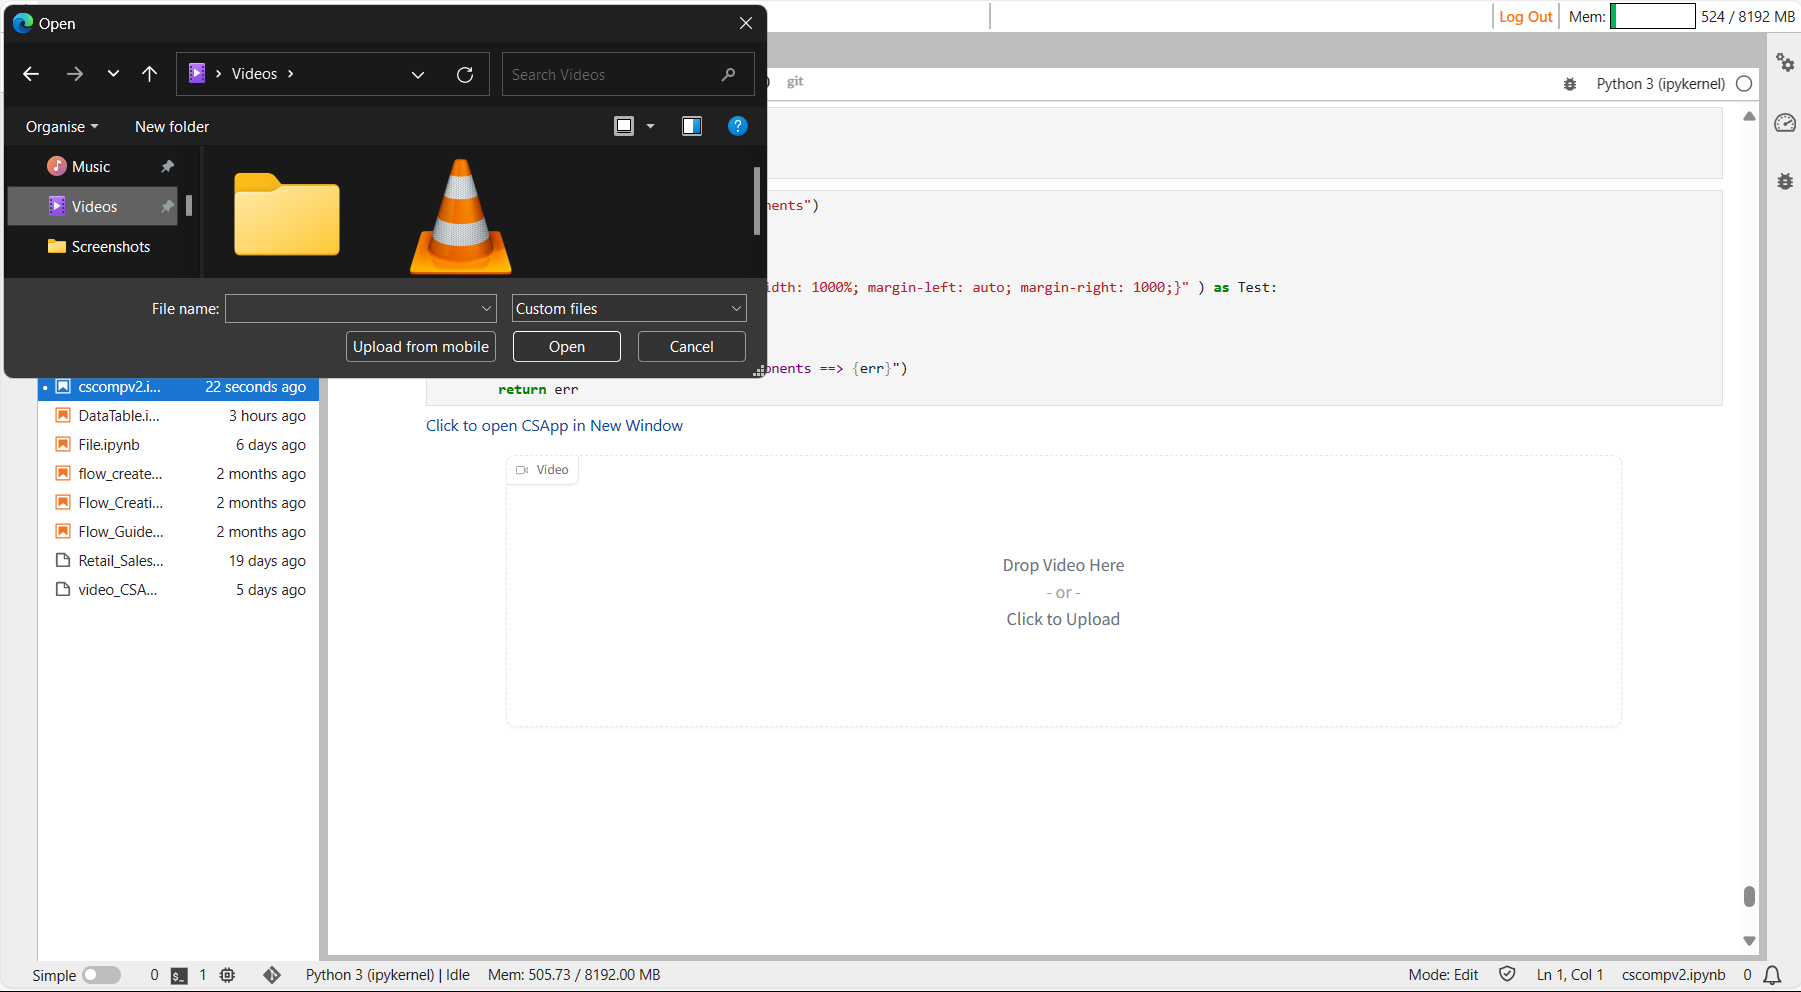Click notebook icon beside File.ipynb
The height and width of the screenshot is (992, 1801).
tap(63, 445)
